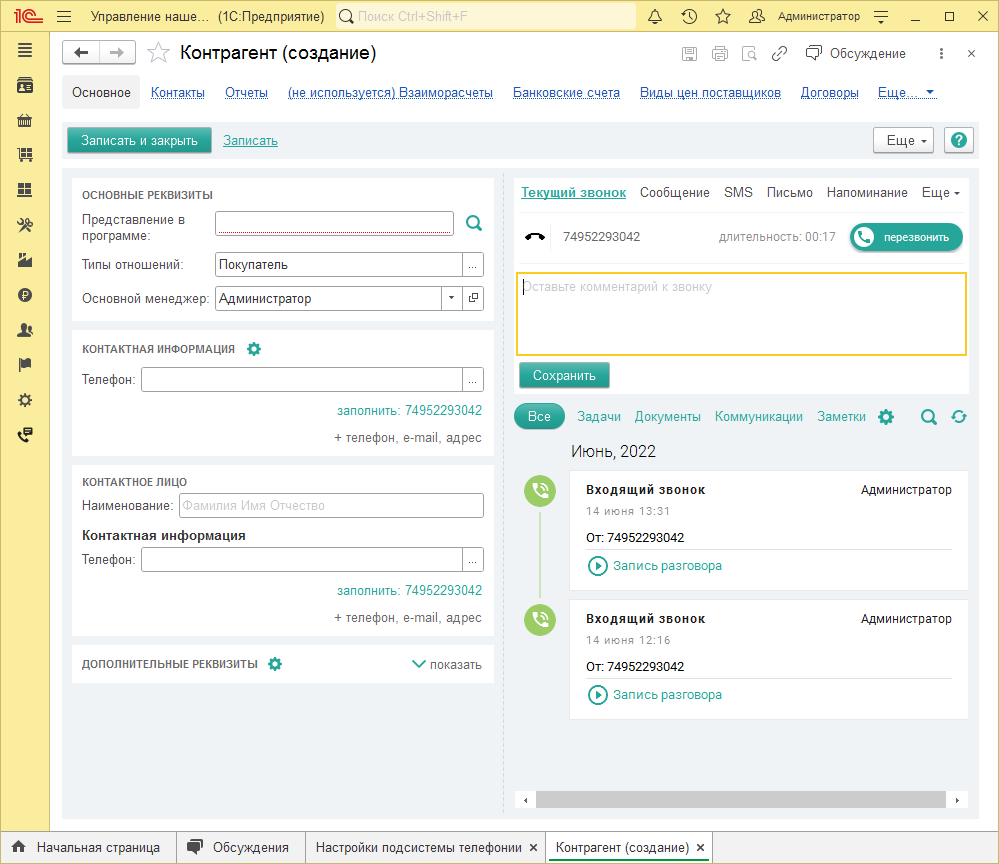
Task: Click the favorites star next to Контрагент title
Action: tap(158, 53)
